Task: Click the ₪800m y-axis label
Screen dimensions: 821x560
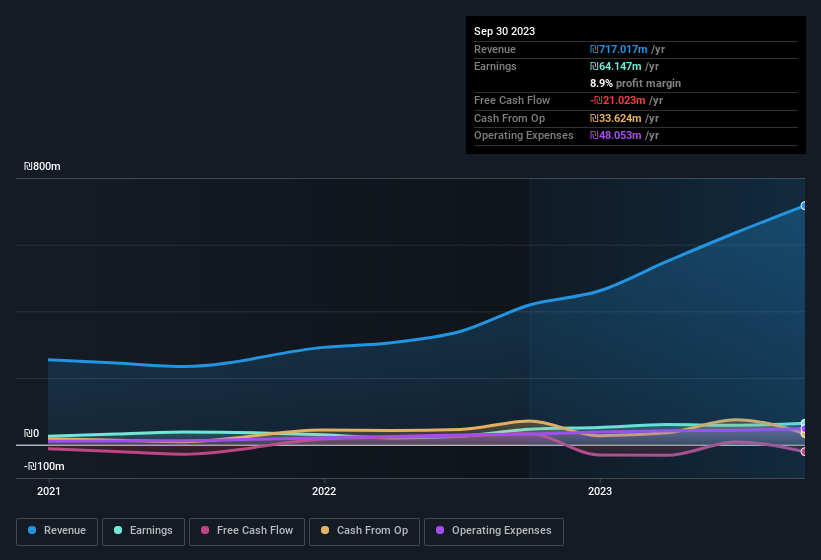Action: pos(42,166)
